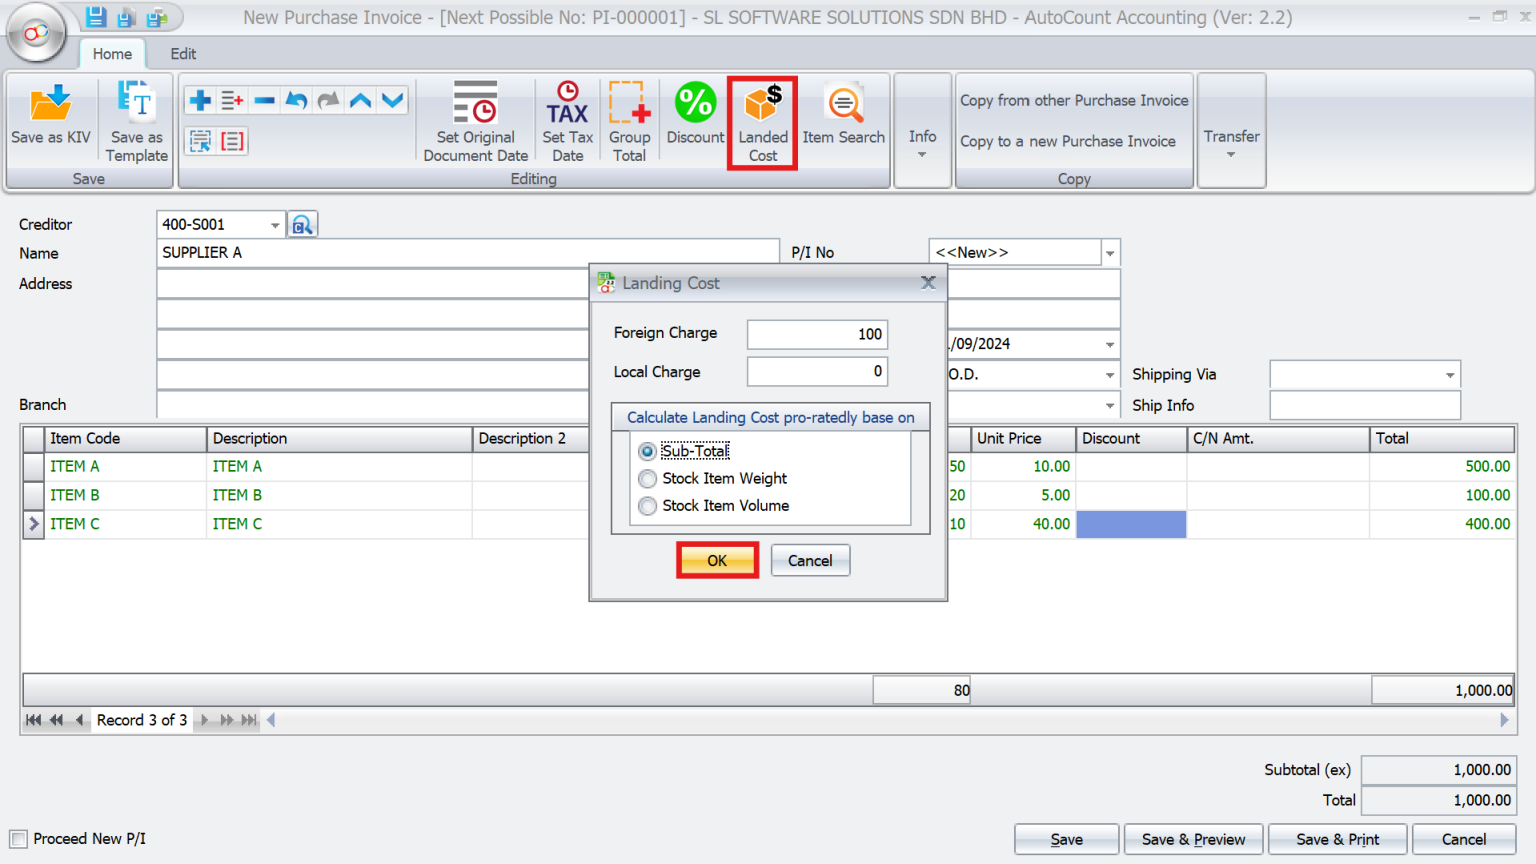Add a new row with plus icon
This screenshot has width=1536, height=864.
click(x=200, y=100)
